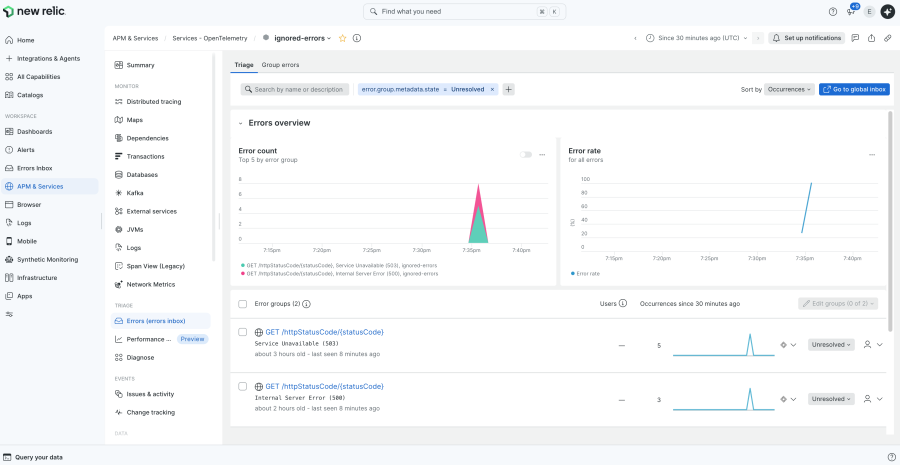Open the feedback comment icon in header
900x465 pixels.
tap(855, 38)
